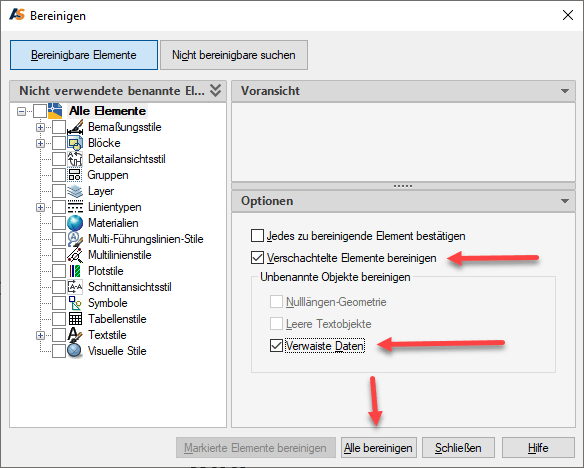Click the Bemaßungsstile dimension style icon

(75, 127)
